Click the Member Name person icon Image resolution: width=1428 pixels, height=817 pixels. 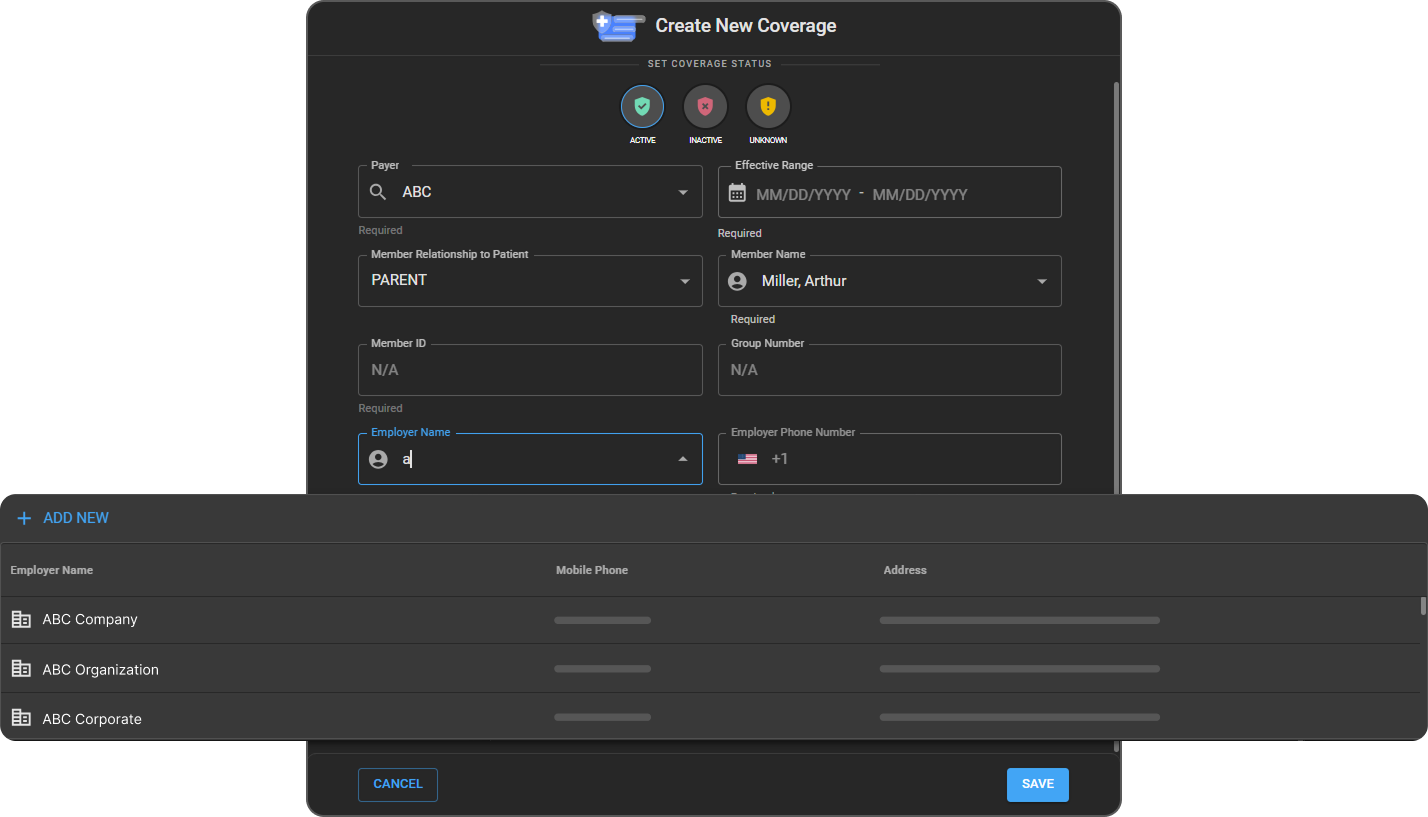[x=737, y=281]
